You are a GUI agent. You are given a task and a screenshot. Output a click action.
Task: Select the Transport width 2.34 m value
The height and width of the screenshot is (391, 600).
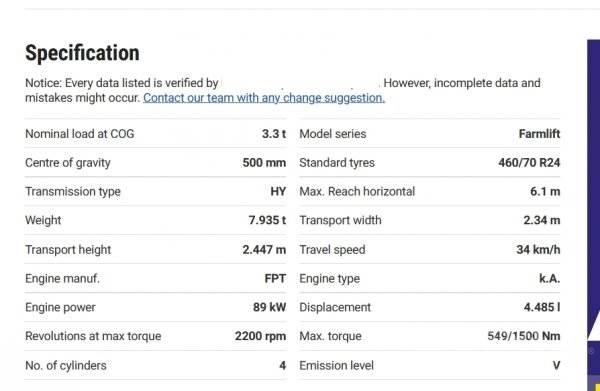coord(541,220)
